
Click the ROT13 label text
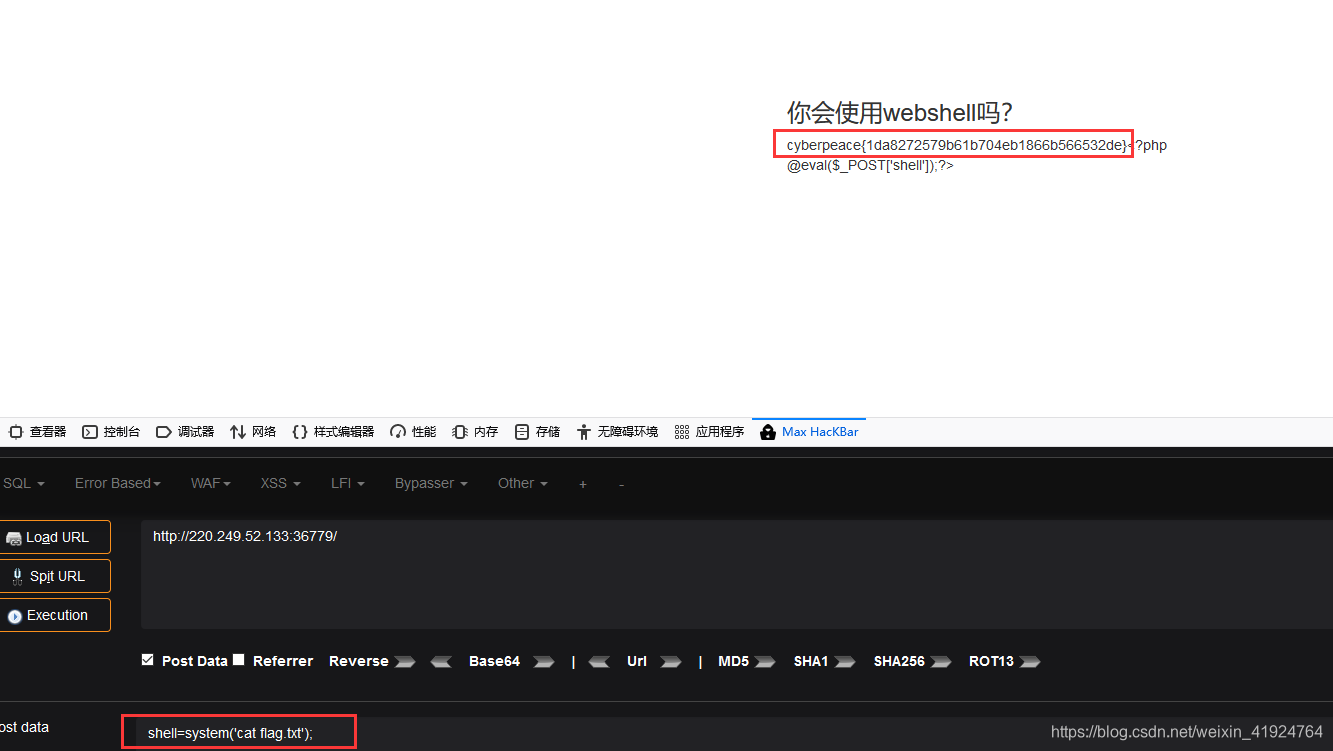(x=991, y=661)
